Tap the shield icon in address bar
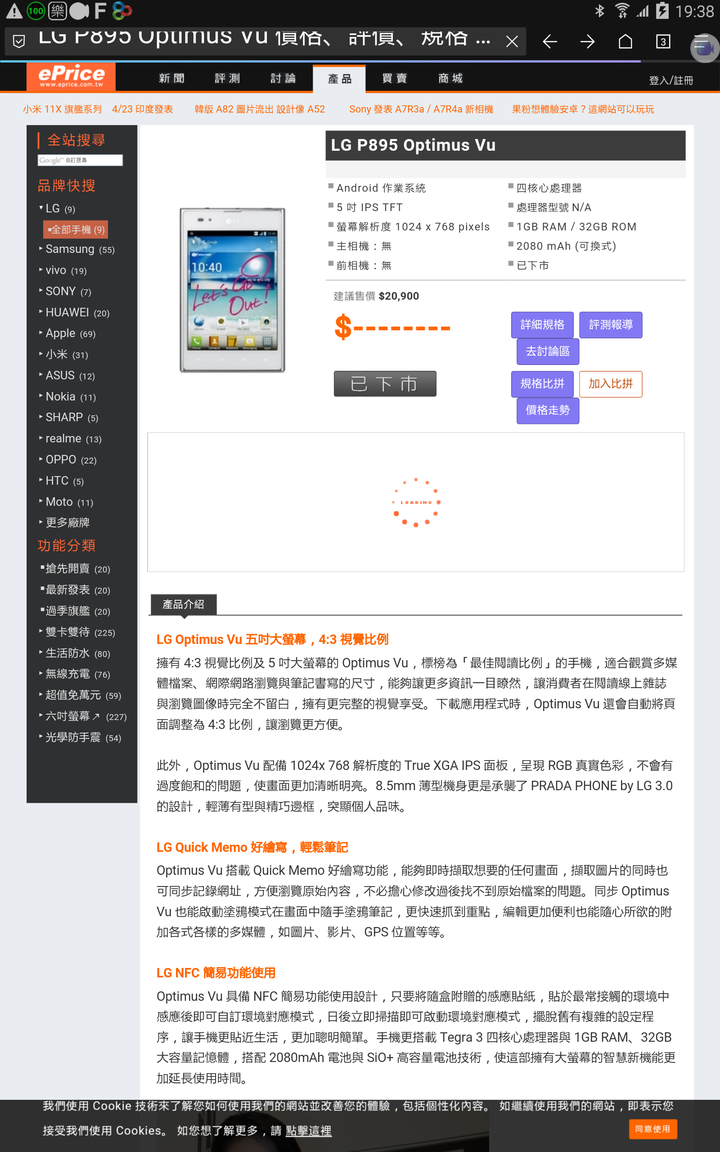The height and width of the screenshot is (1152, 720). 19,41
